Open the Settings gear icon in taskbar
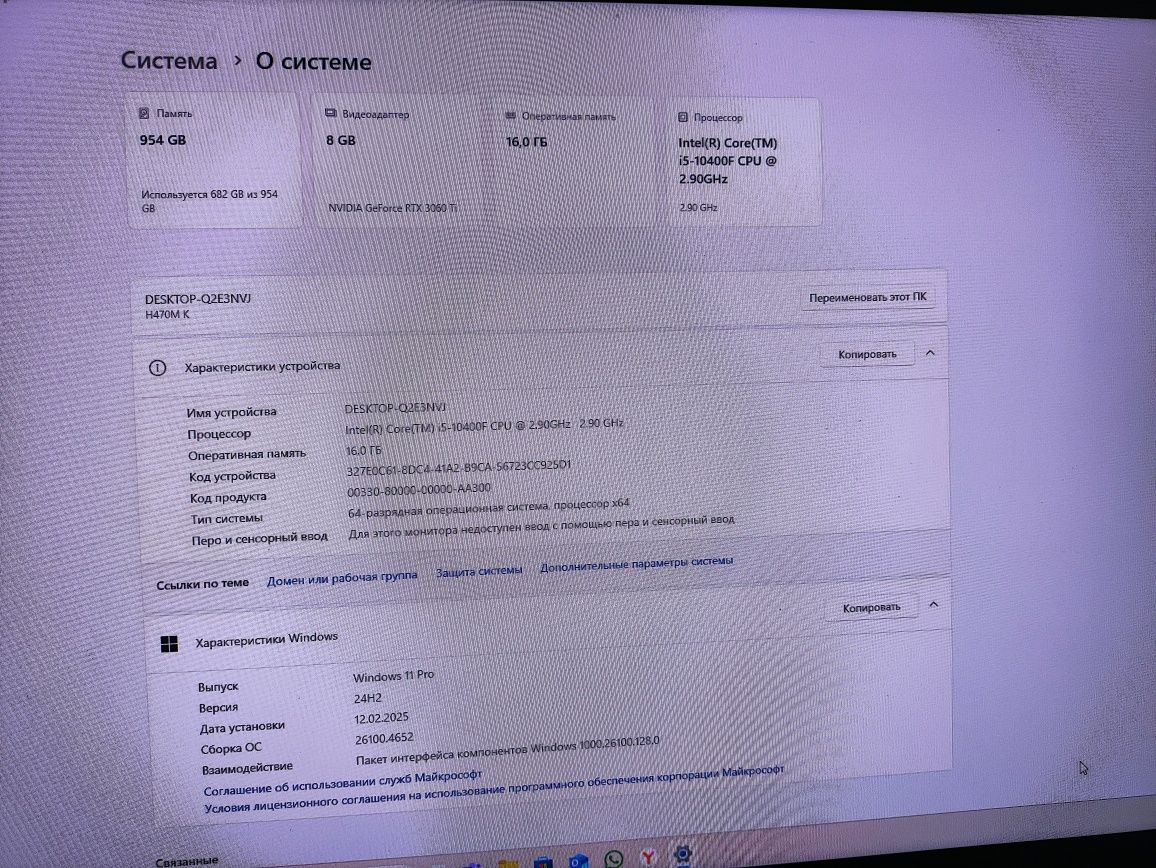The image size is (1156, 868). (x=683, y=854)
